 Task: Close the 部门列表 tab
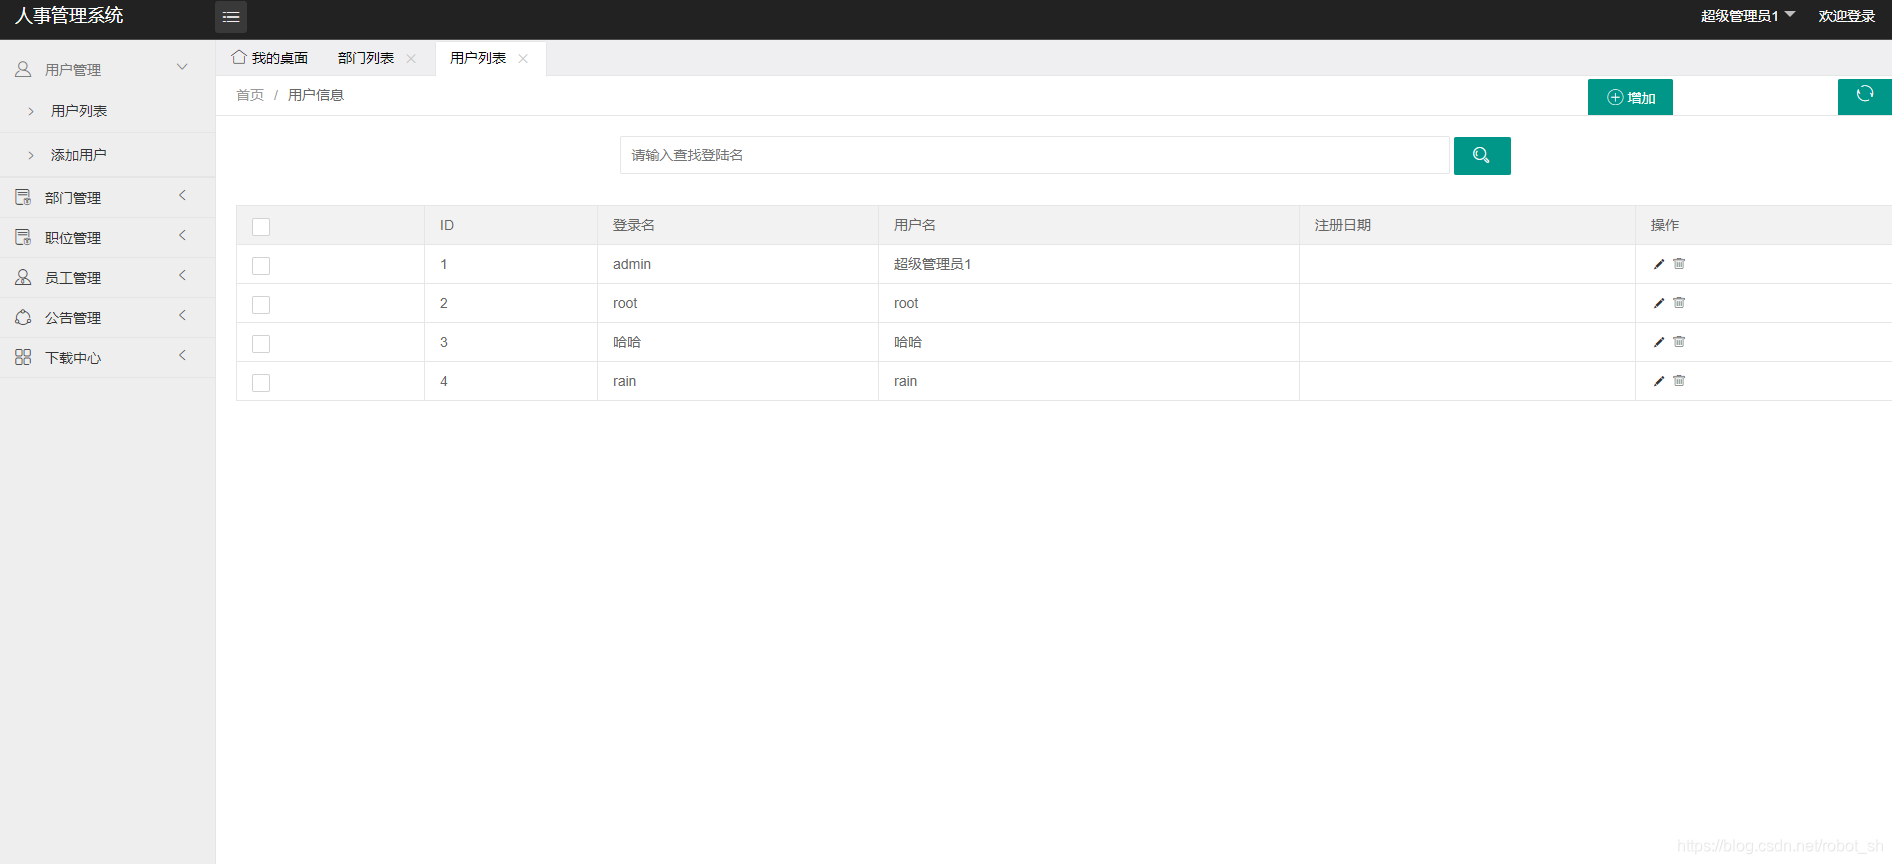click(411, 58)
